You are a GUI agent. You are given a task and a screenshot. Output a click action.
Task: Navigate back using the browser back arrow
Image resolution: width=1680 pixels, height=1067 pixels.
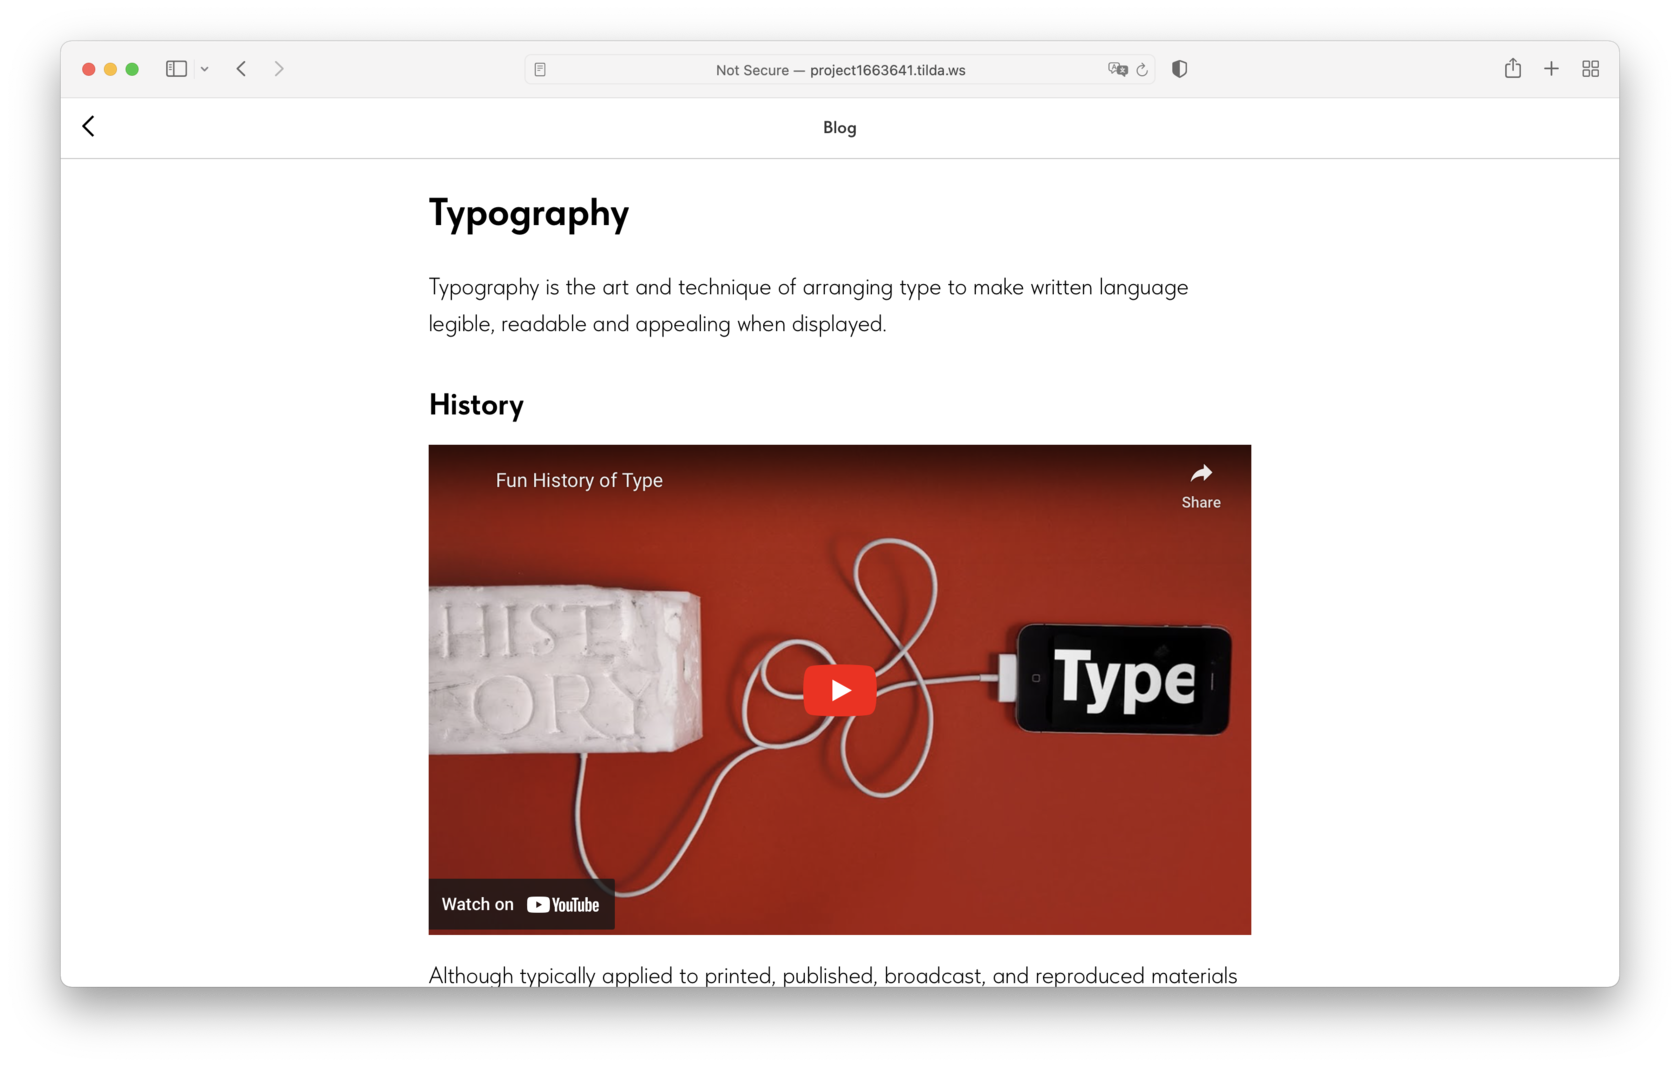[241, 69]
